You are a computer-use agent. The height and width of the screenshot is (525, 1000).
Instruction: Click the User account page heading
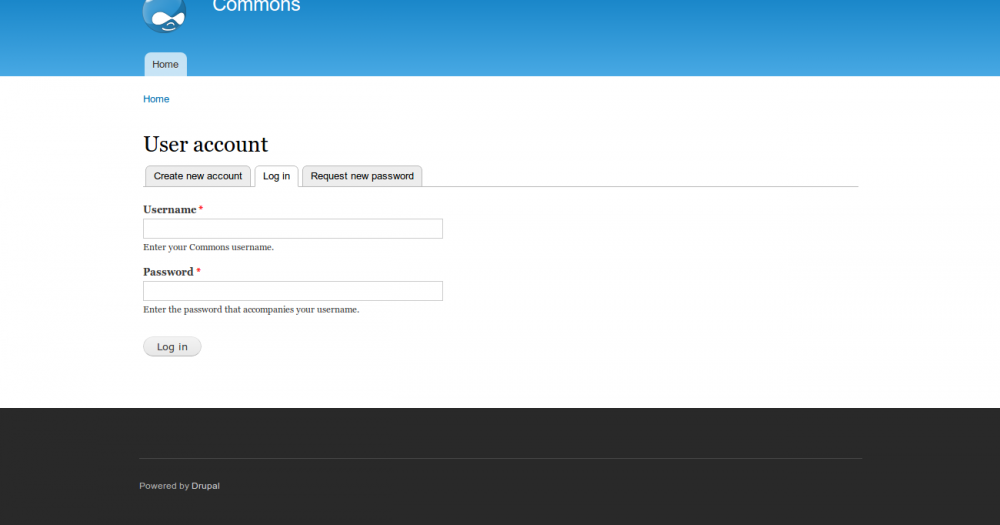coord(206,145)
